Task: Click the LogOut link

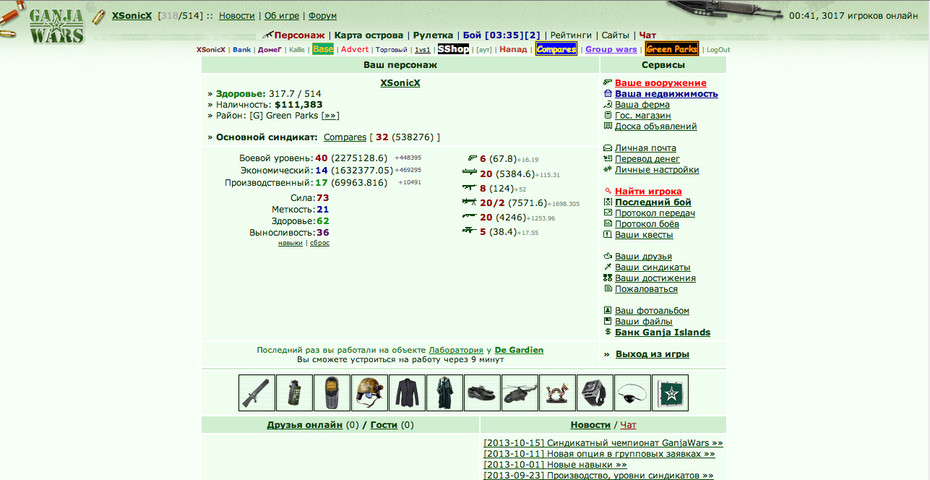Action: coord(718,50)
